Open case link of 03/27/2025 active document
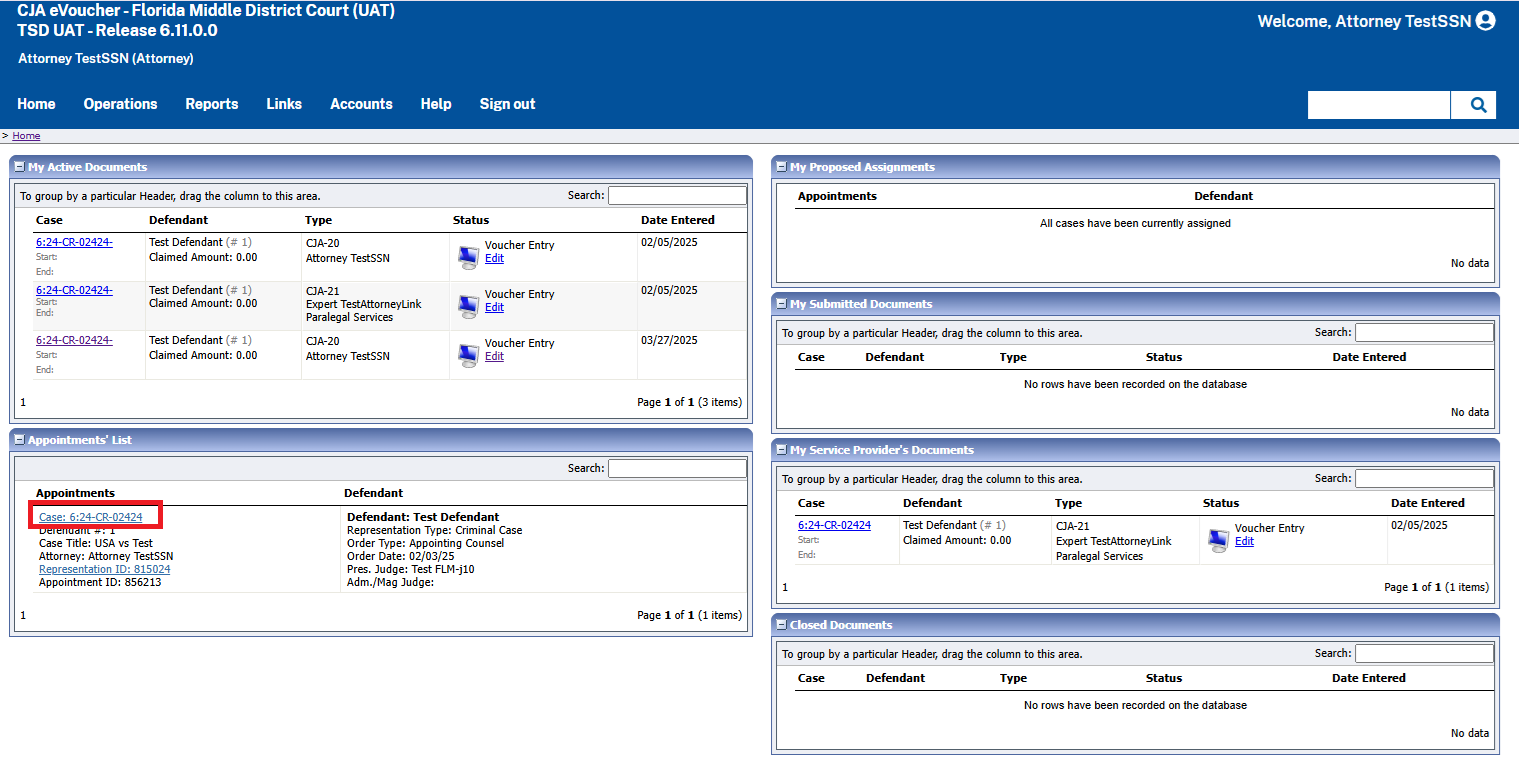This screenshot has height=766, width=1519. tap(74, 340)
